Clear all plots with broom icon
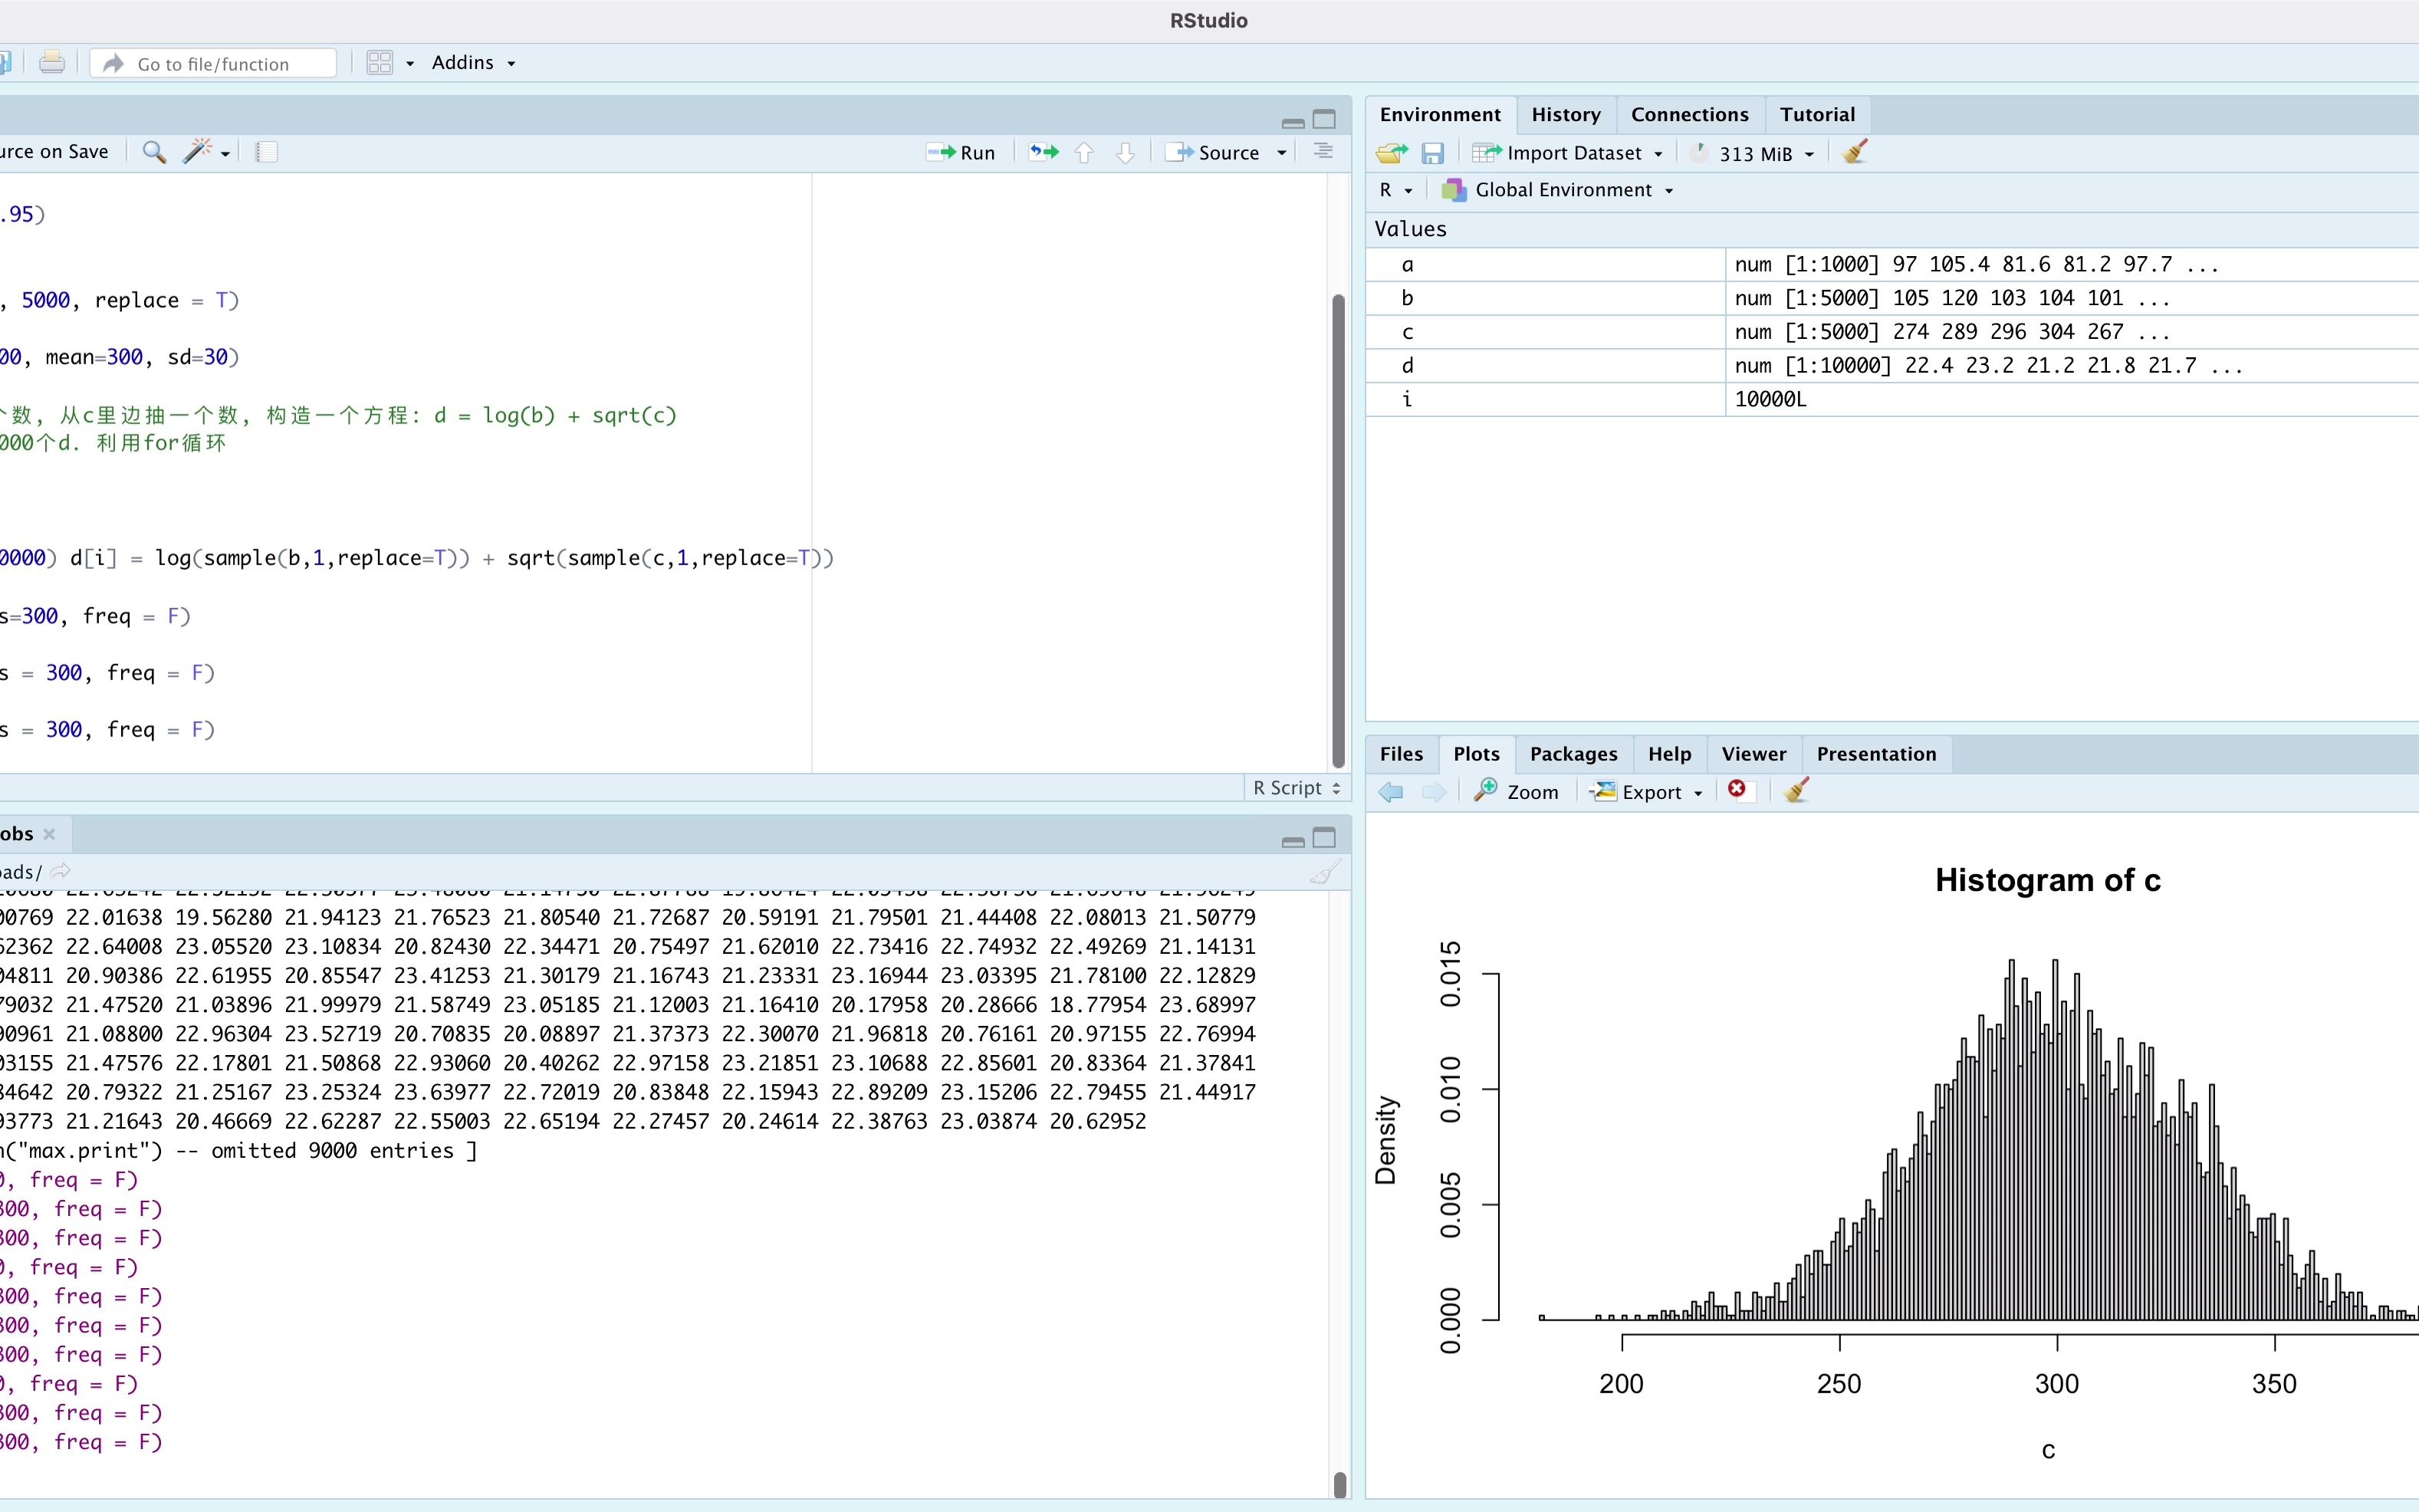Screen dimensions: 2419x1512 (x=1796, y=790)
